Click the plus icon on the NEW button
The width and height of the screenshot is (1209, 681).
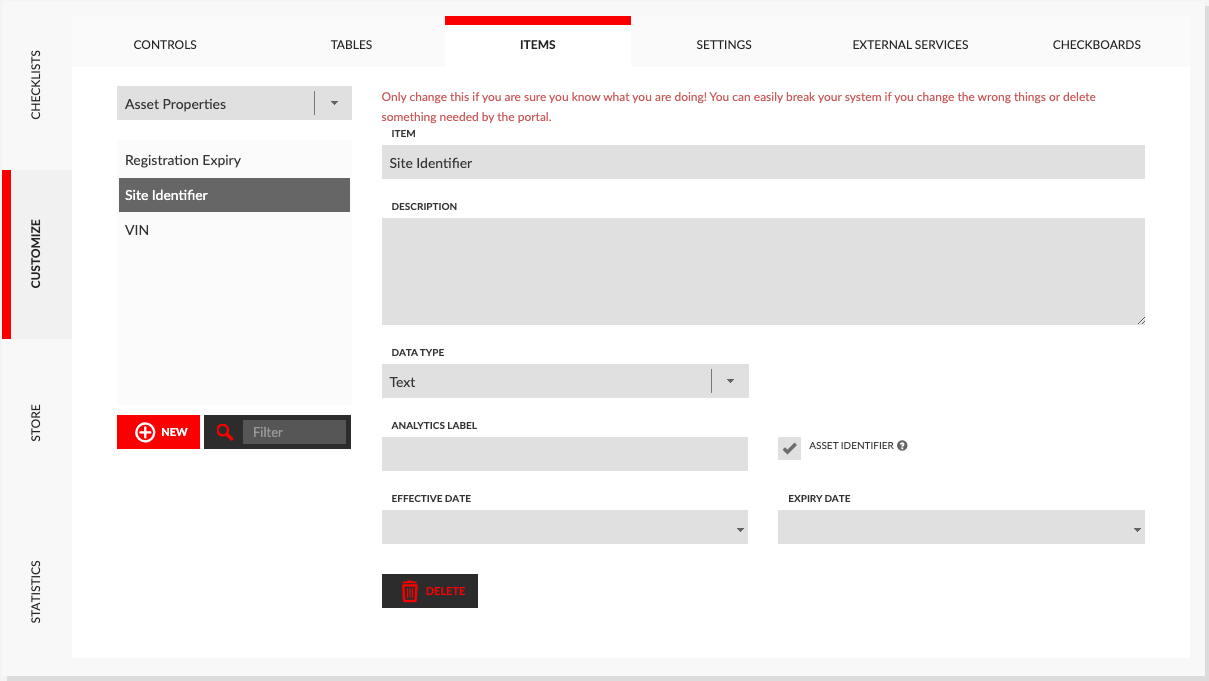pyautogui.click(x=145, y=432)
